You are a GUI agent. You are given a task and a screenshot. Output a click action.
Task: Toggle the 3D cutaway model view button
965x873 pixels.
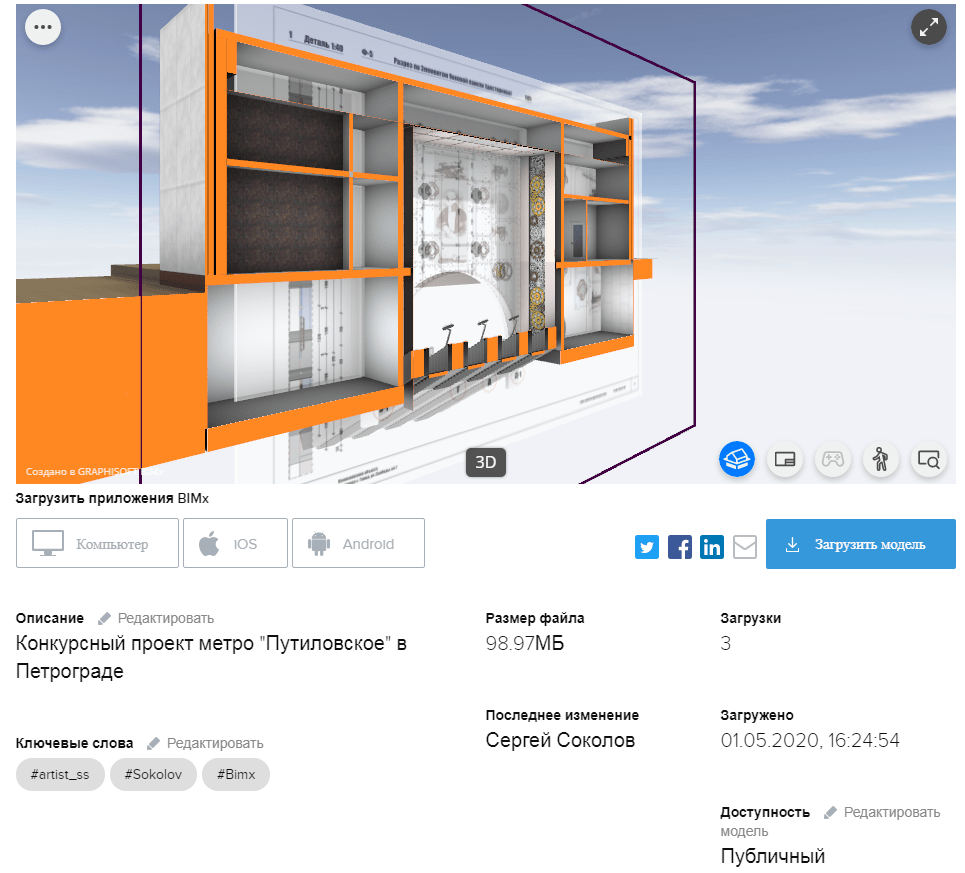(x=737, y=459)
